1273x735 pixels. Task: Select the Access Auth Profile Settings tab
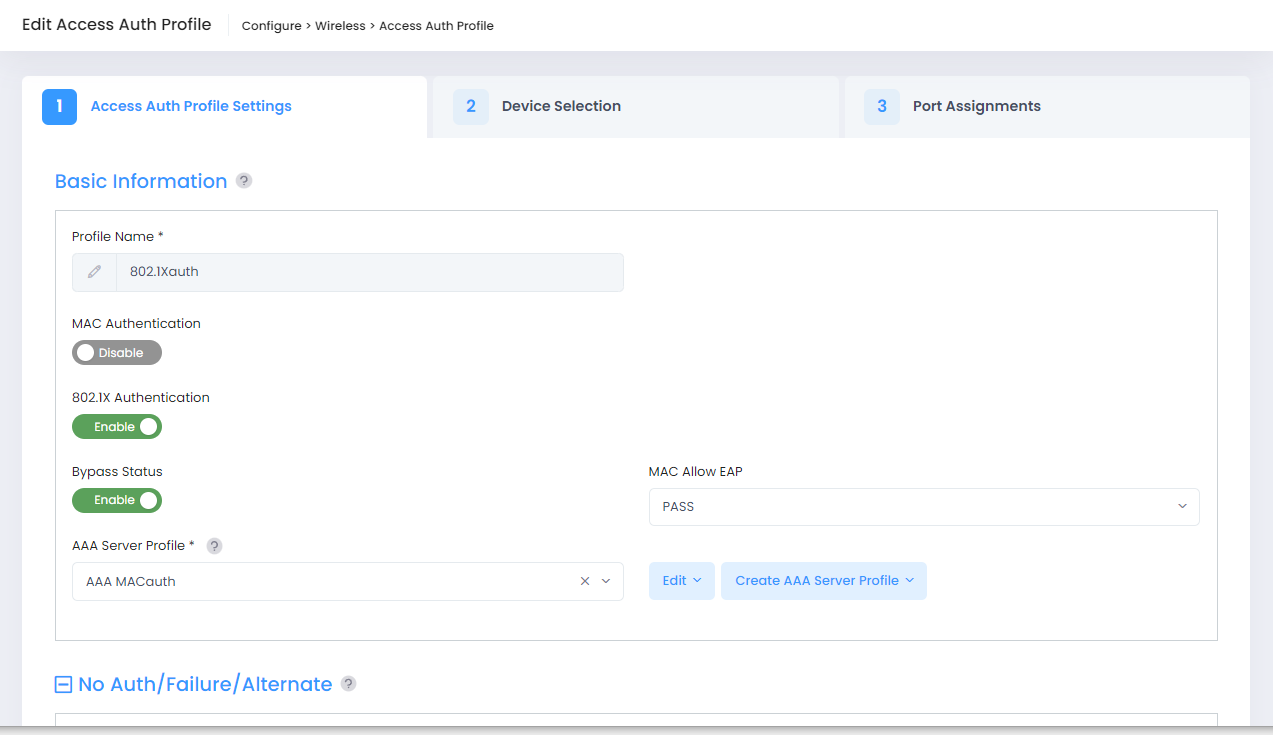coord(191,106)
